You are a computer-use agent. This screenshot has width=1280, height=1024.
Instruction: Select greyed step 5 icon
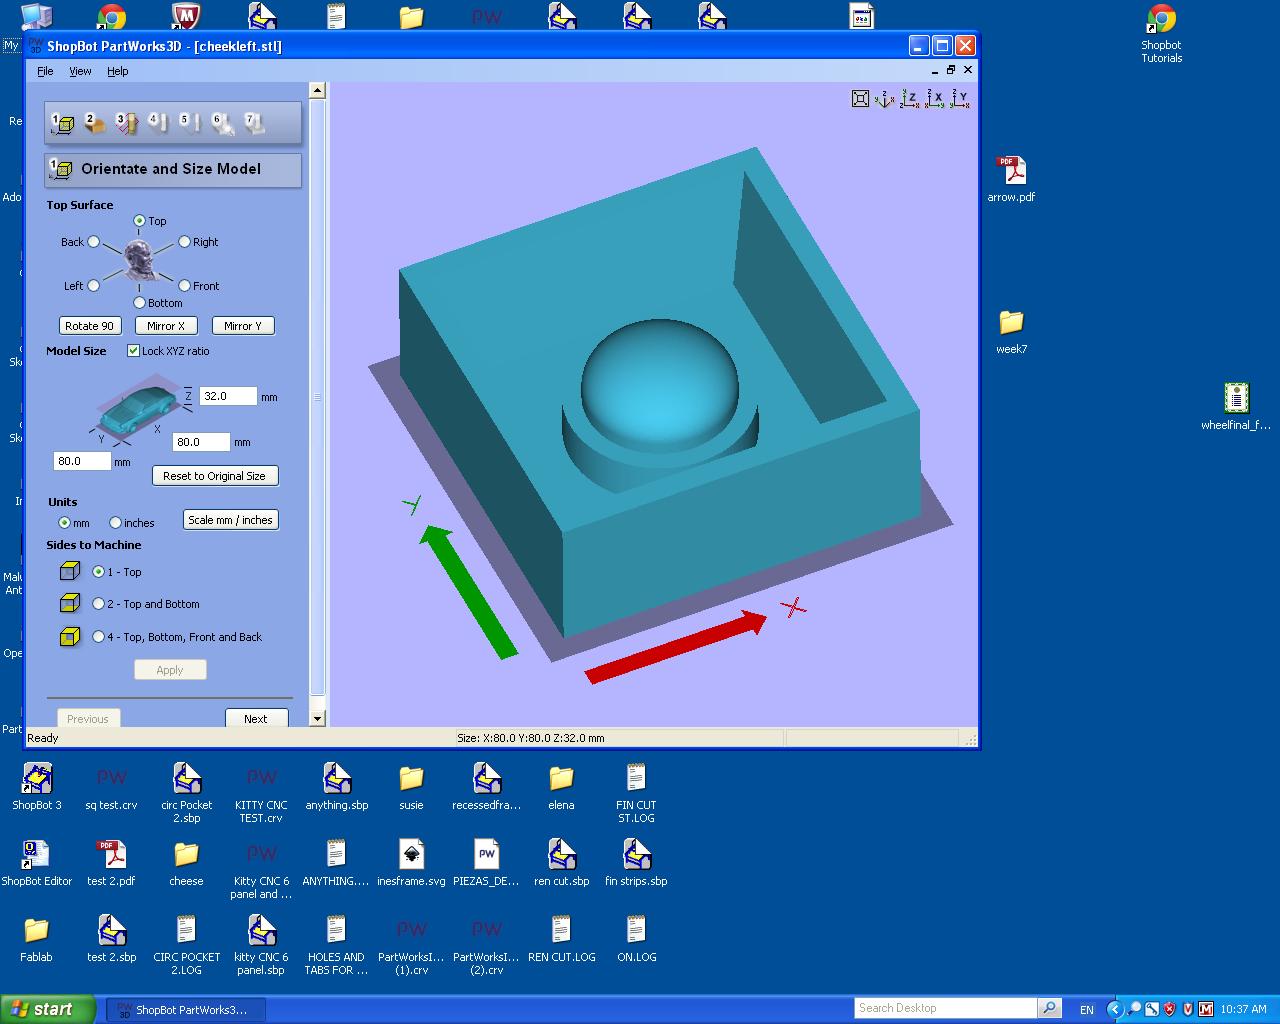pyautogui.click(x=189, y=123)
